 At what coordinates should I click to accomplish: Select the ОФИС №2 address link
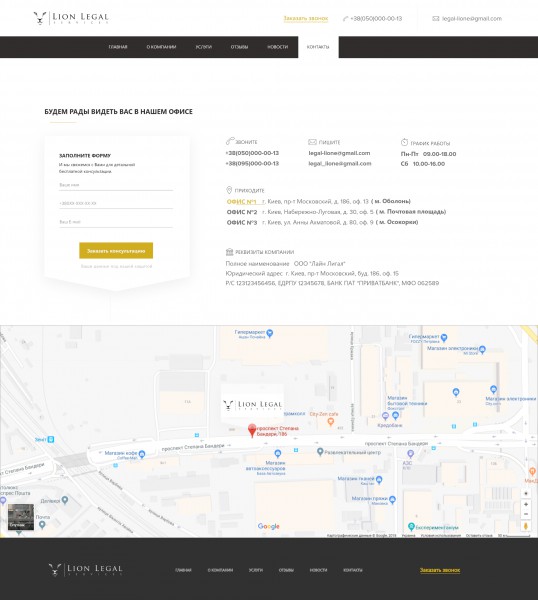click(242, 212)
